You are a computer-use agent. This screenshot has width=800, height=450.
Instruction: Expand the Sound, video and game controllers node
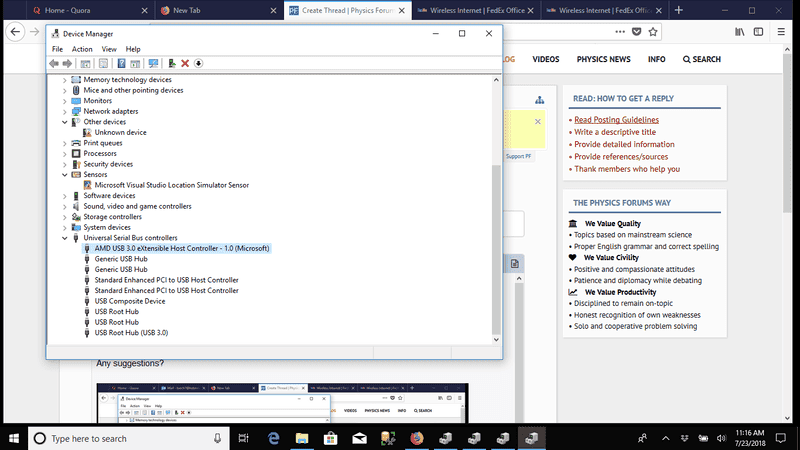[66, 206]
